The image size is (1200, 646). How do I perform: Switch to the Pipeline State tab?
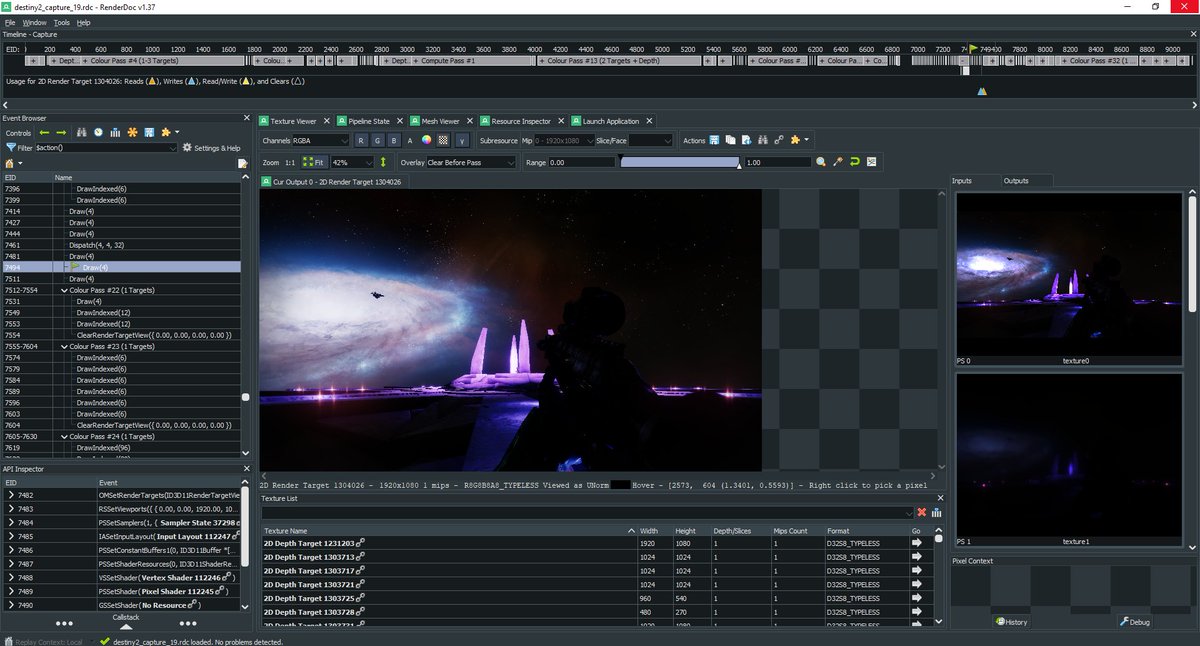click(368, 121)
